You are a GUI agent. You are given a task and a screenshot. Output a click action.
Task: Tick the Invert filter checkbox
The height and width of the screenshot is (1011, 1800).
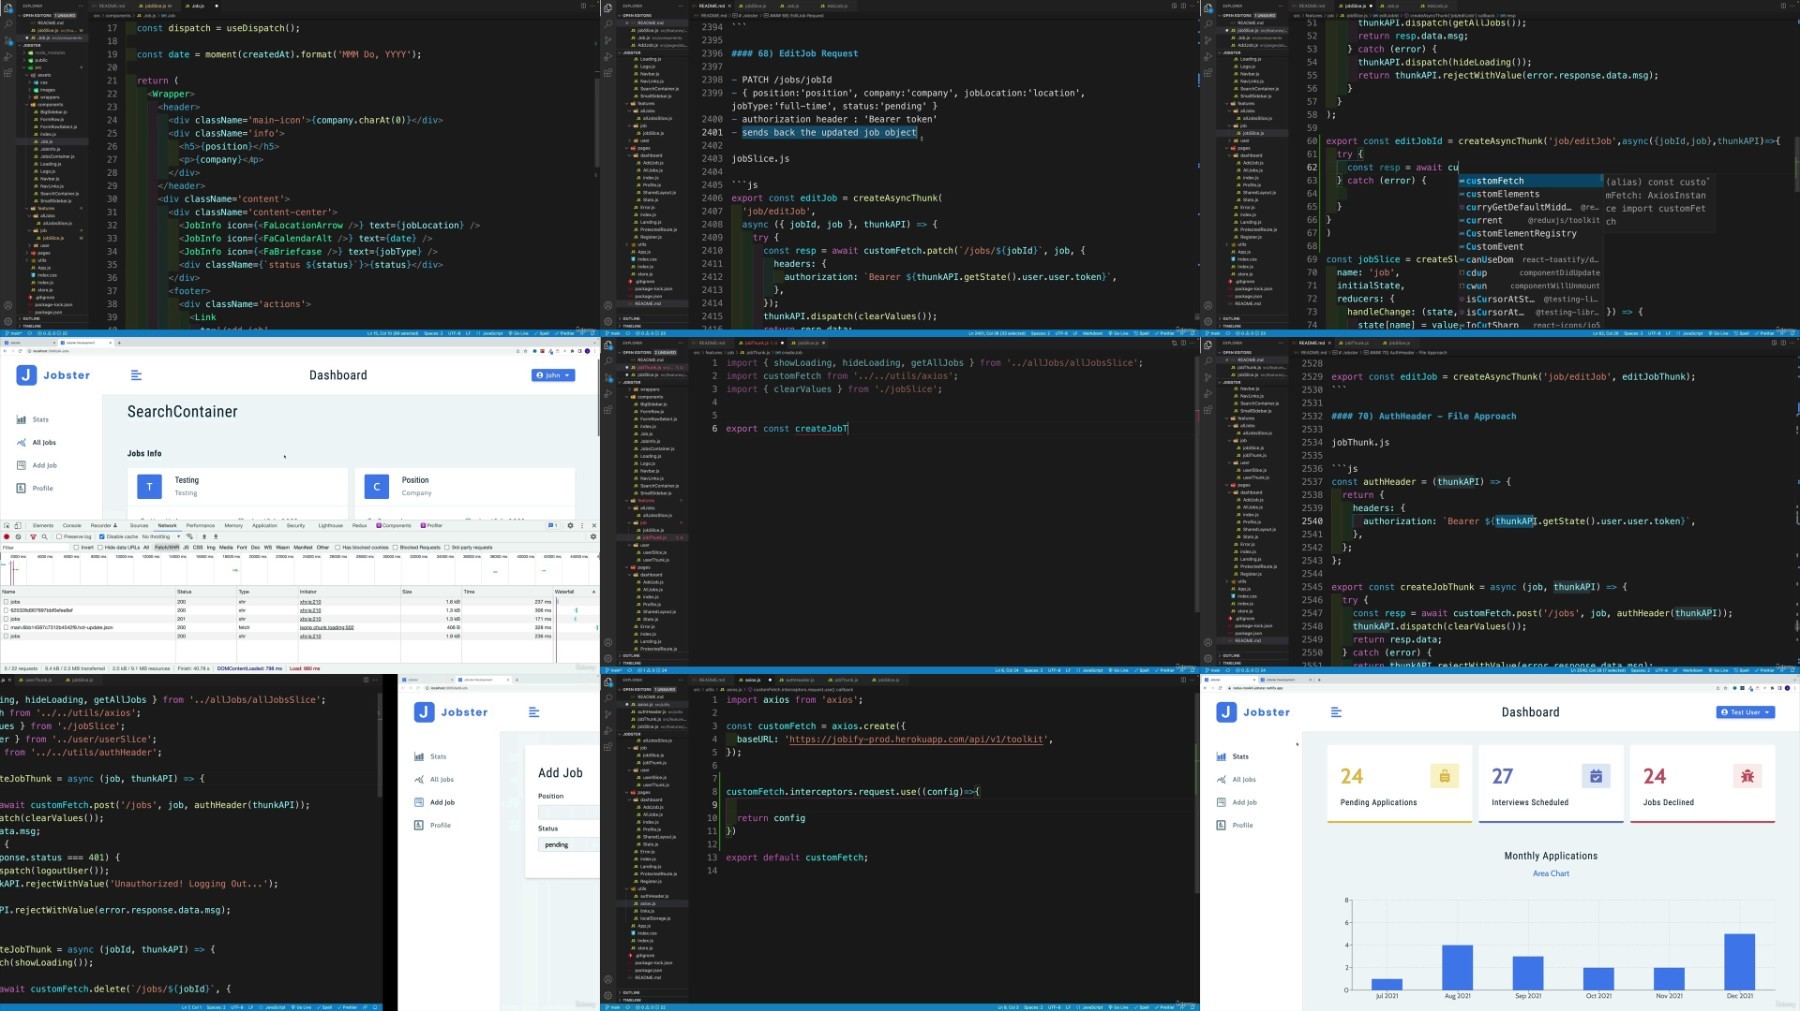click(78, 548)
